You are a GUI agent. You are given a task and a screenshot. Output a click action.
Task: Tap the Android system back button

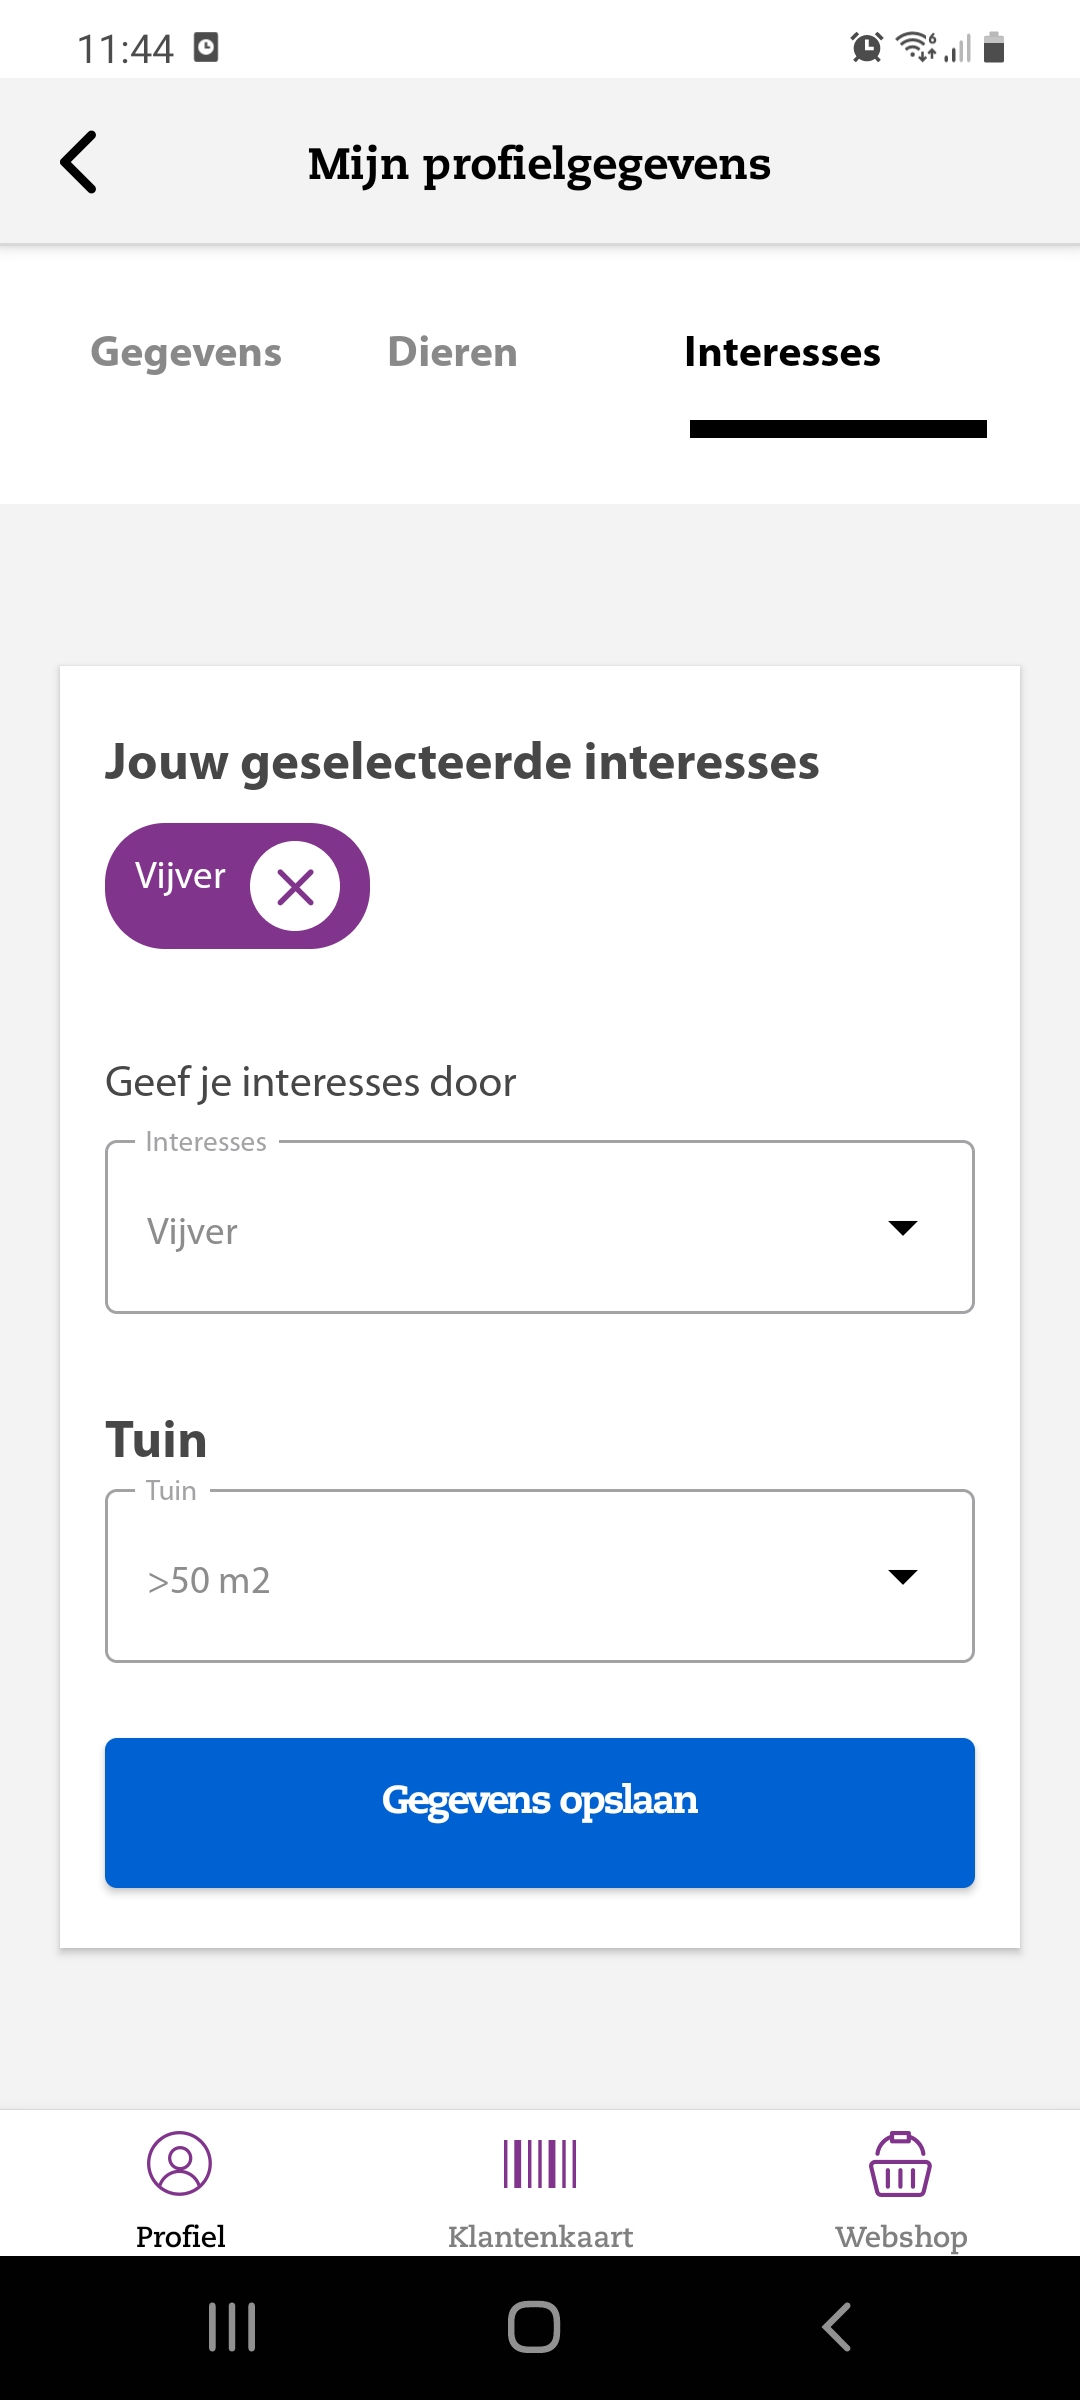click(x=837, y=2327)
